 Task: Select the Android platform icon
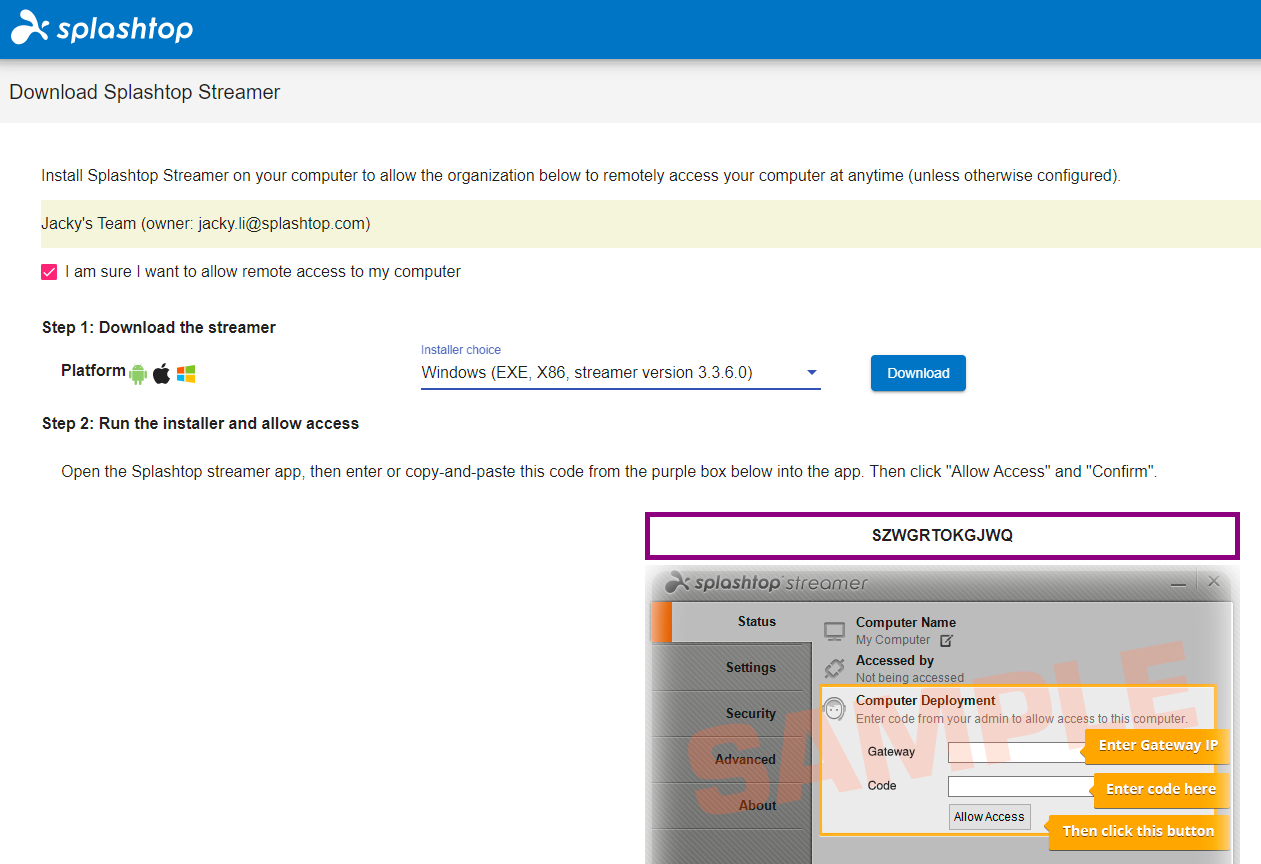click(140, 371)
